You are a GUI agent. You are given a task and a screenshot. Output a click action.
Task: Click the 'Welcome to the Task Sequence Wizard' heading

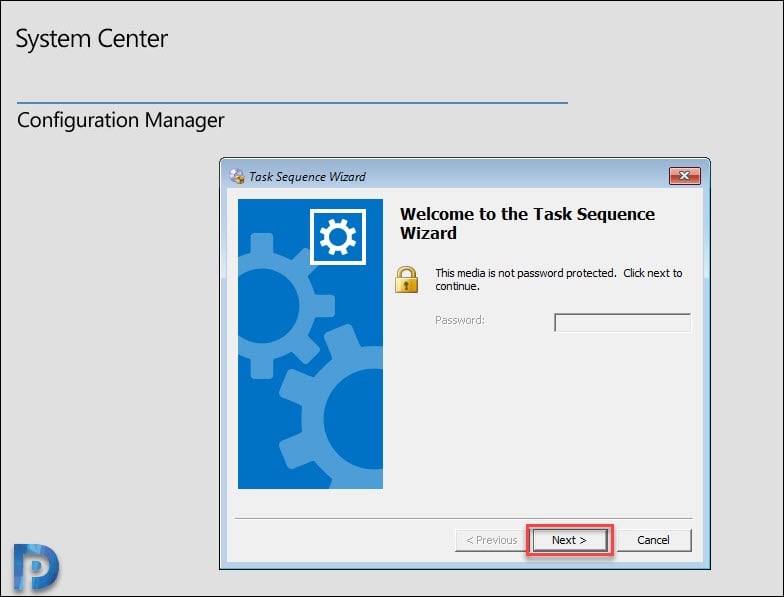[528, 224]
